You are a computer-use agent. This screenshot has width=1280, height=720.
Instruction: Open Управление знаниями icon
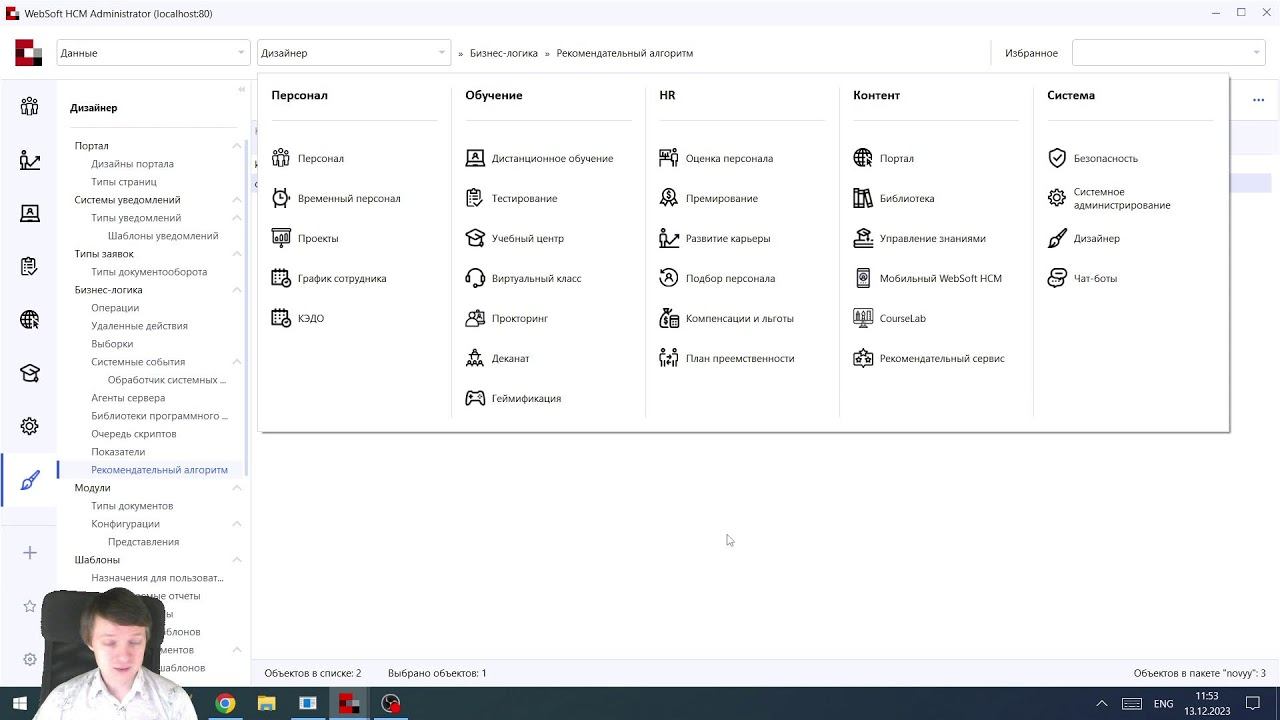pos(863,238)
